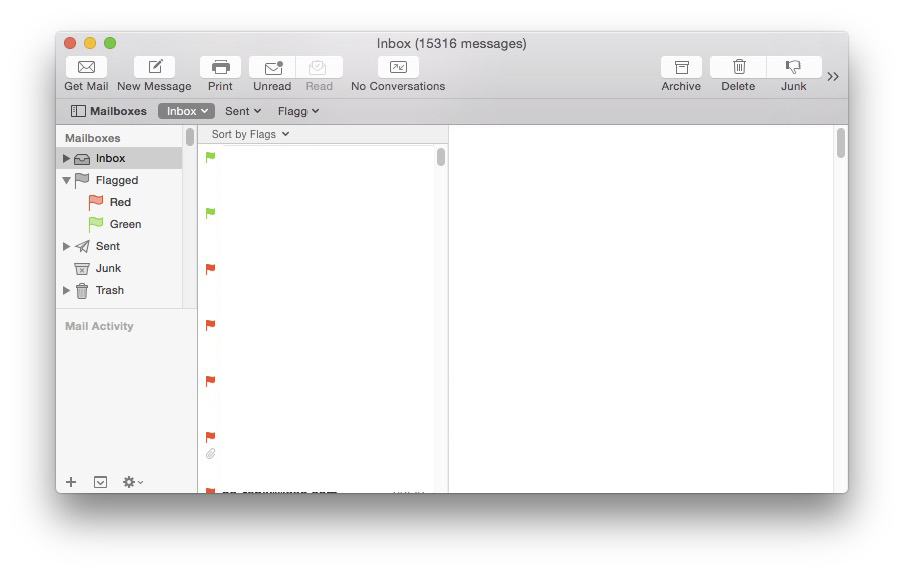Add a mailbox with the plus button
The image size is (904, 573).
[x=71, y=482]
